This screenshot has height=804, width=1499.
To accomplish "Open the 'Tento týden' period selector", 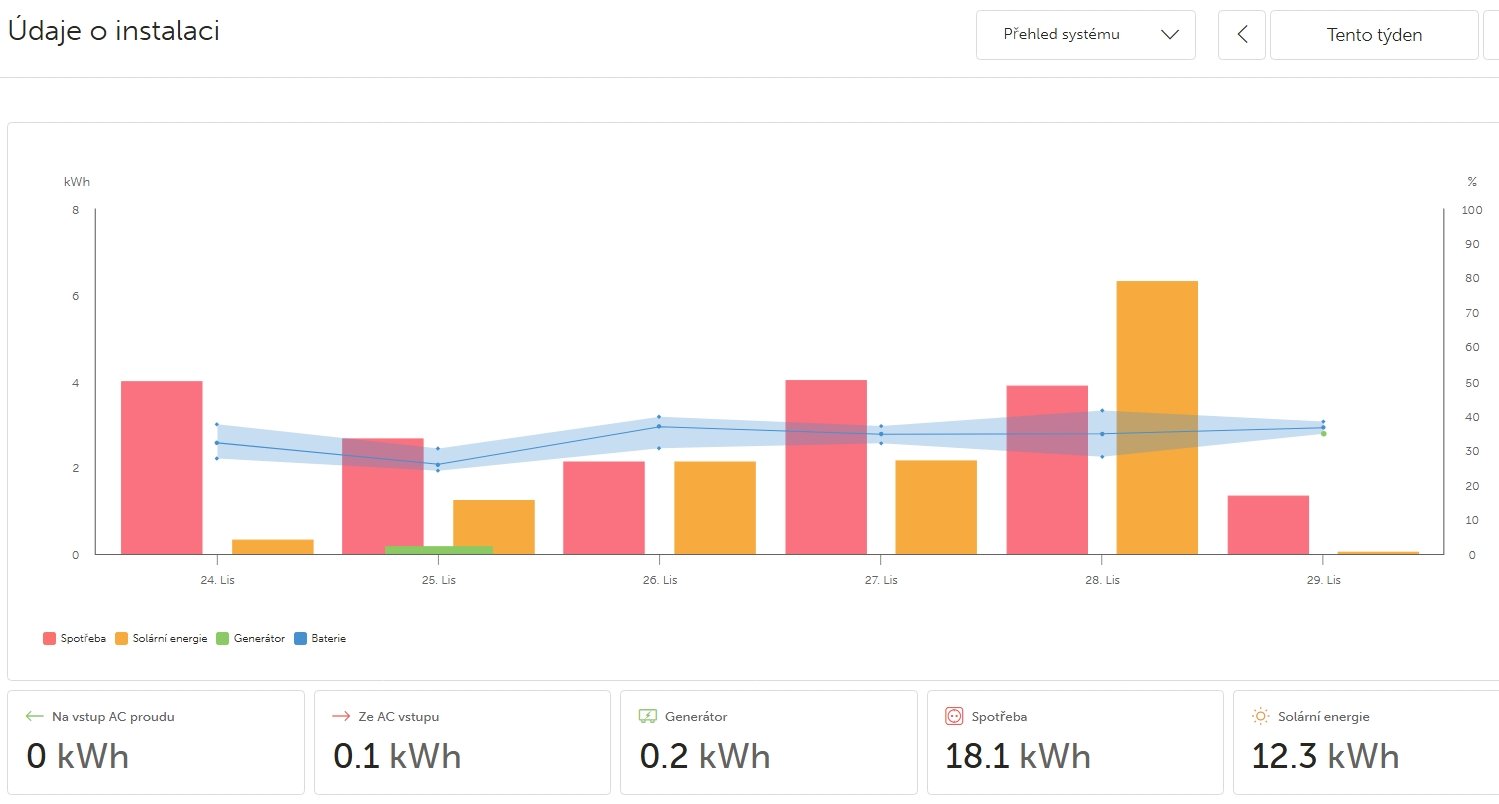I will (1374, 35).
